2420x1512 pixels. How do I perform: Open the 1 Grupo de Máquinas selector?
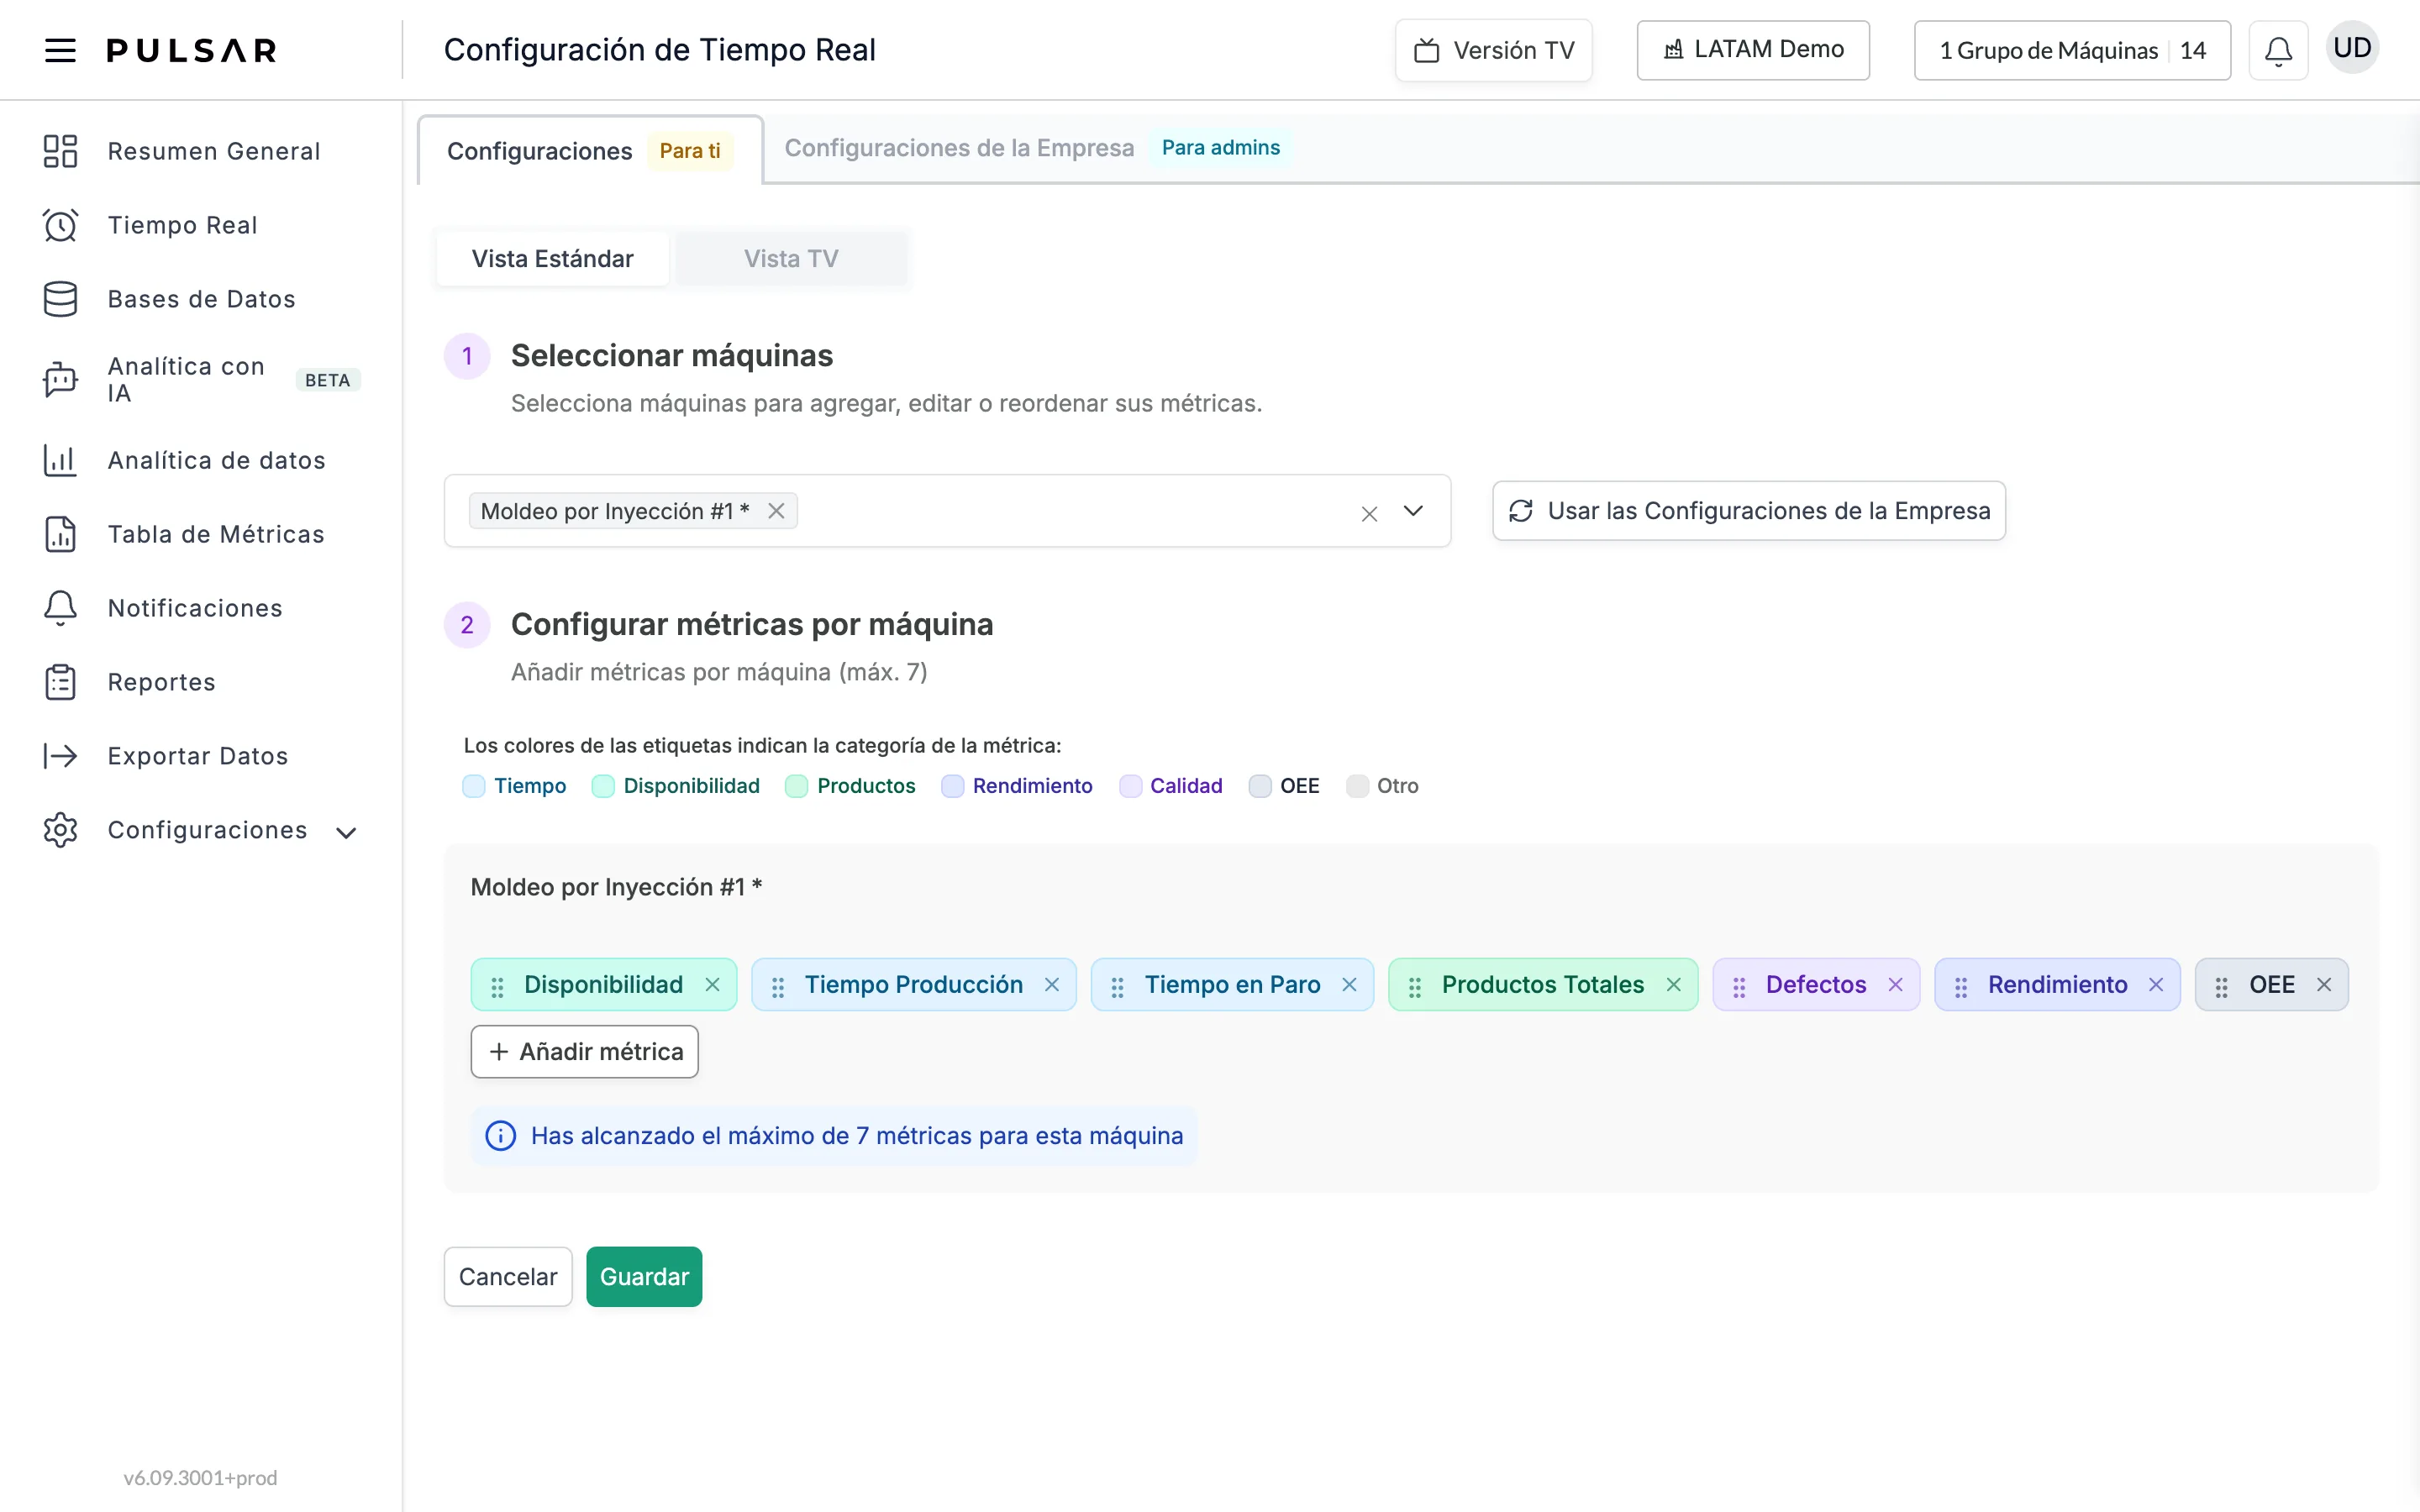point(2072,50)
